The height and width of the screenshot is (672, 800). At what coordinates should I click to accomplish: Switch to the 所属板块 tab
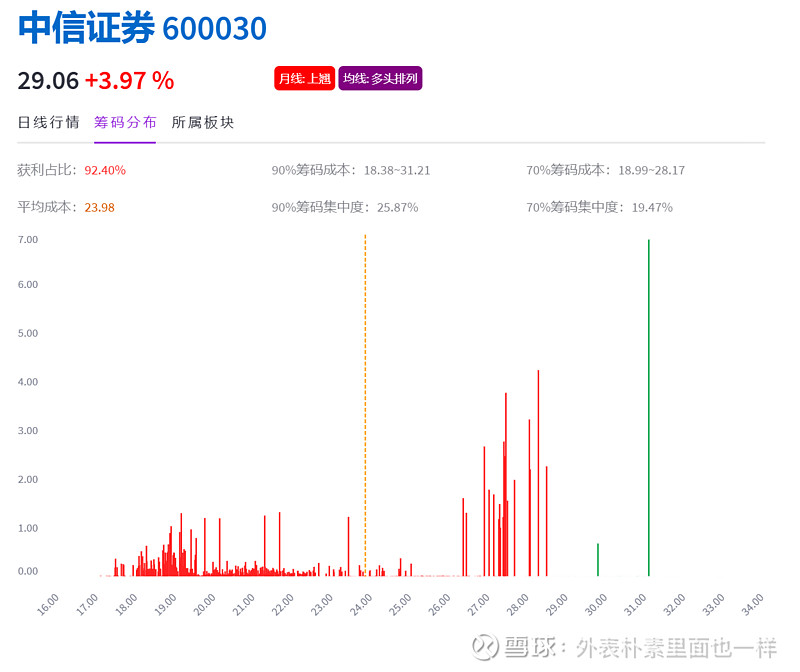point(203,122)
